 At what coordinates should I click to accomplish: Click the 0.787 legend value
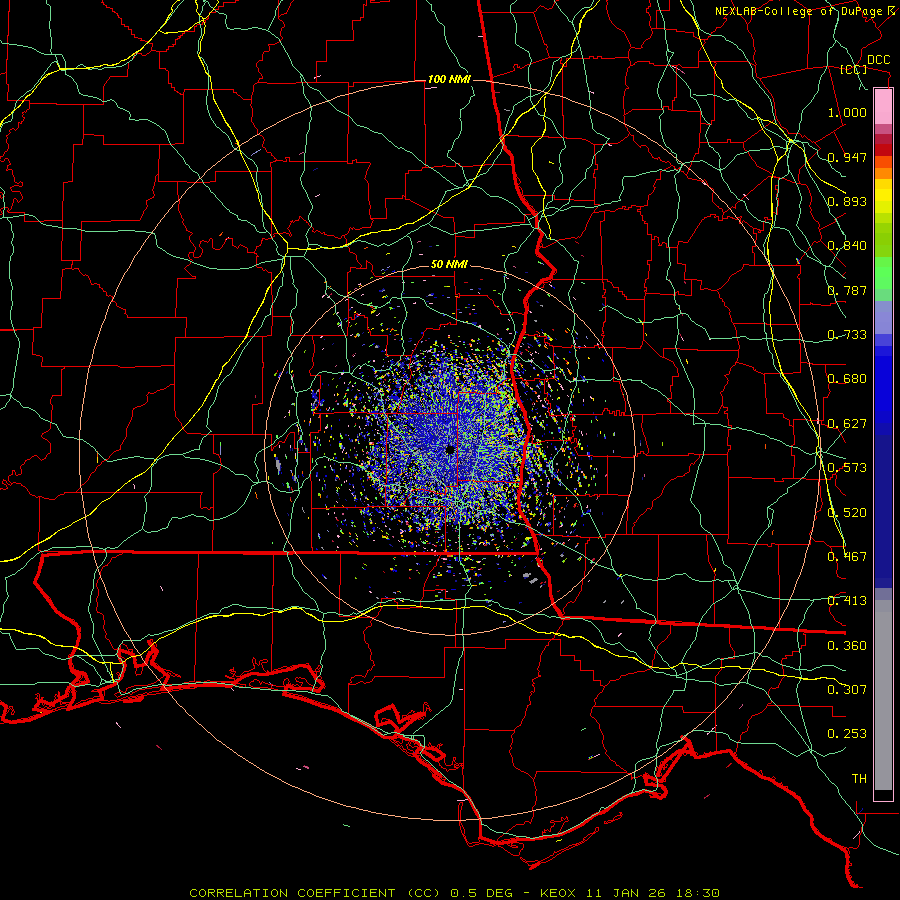click(x=847, y=290)
